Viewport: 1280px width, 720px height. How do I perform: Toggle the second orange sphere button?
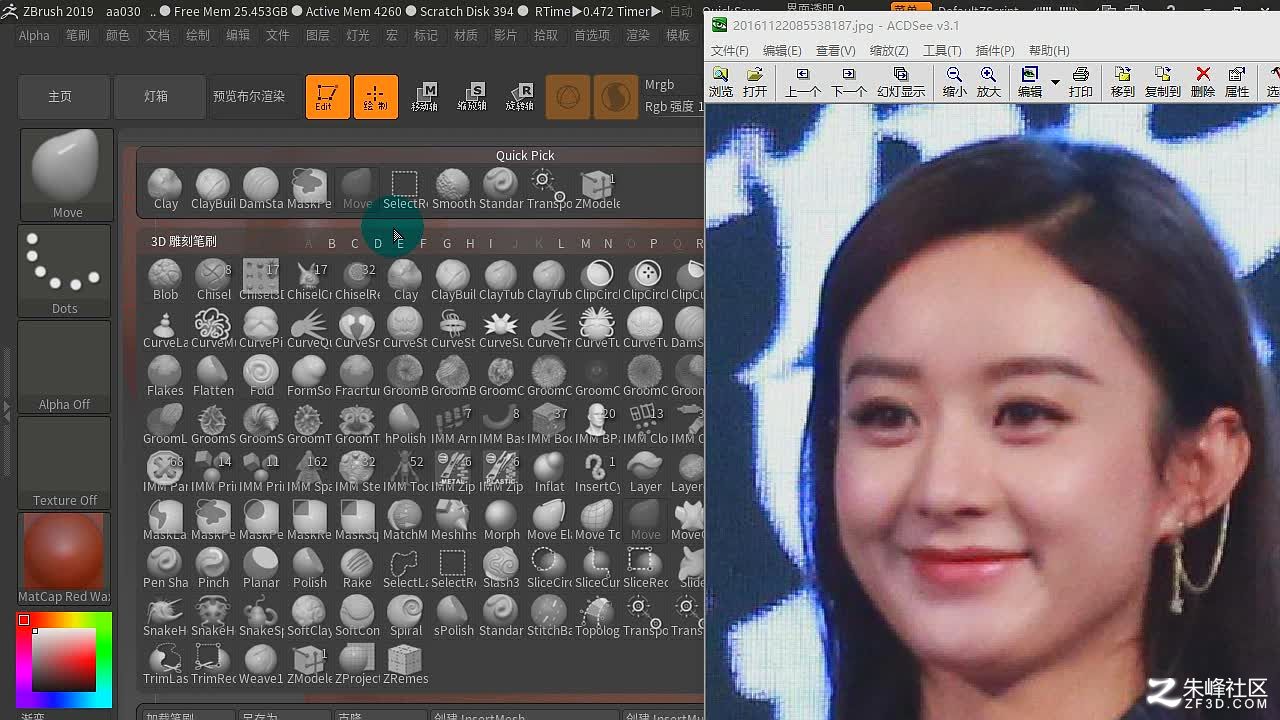pos(616,97)
